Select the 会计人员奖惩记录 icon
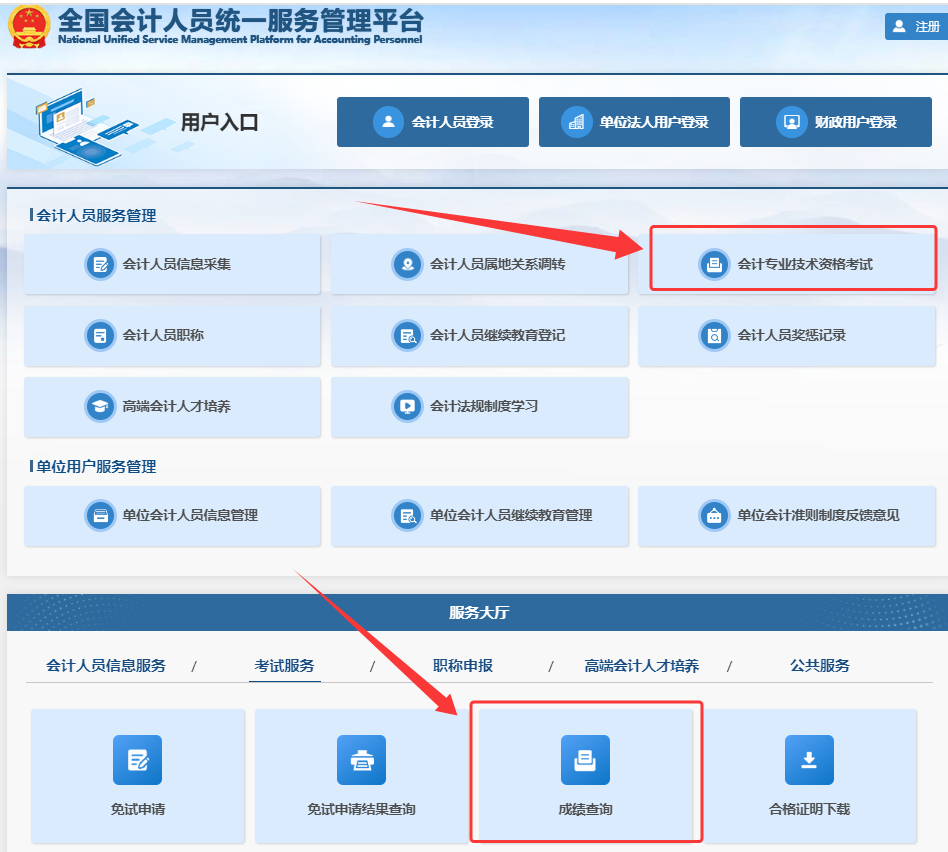Screen dimensions: 948x852 [787, 336]
